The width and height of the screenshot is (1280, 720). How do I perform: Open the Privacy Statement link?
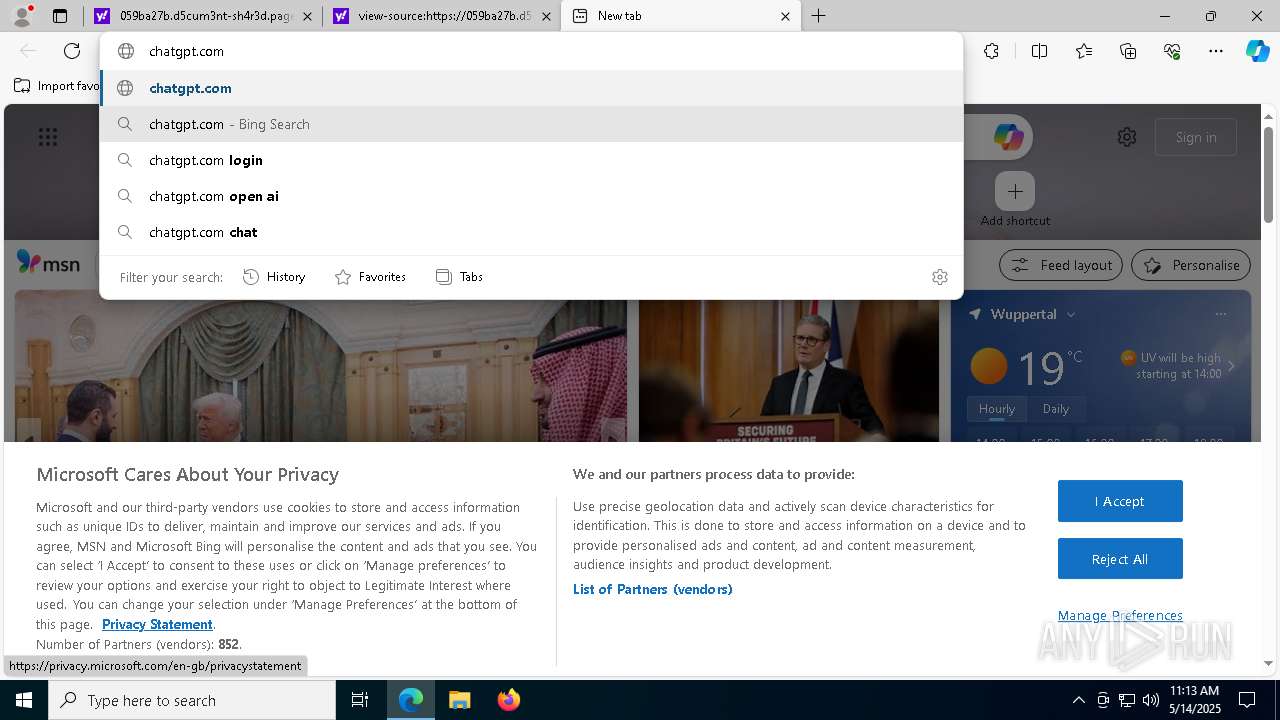(x=157, y=624)
